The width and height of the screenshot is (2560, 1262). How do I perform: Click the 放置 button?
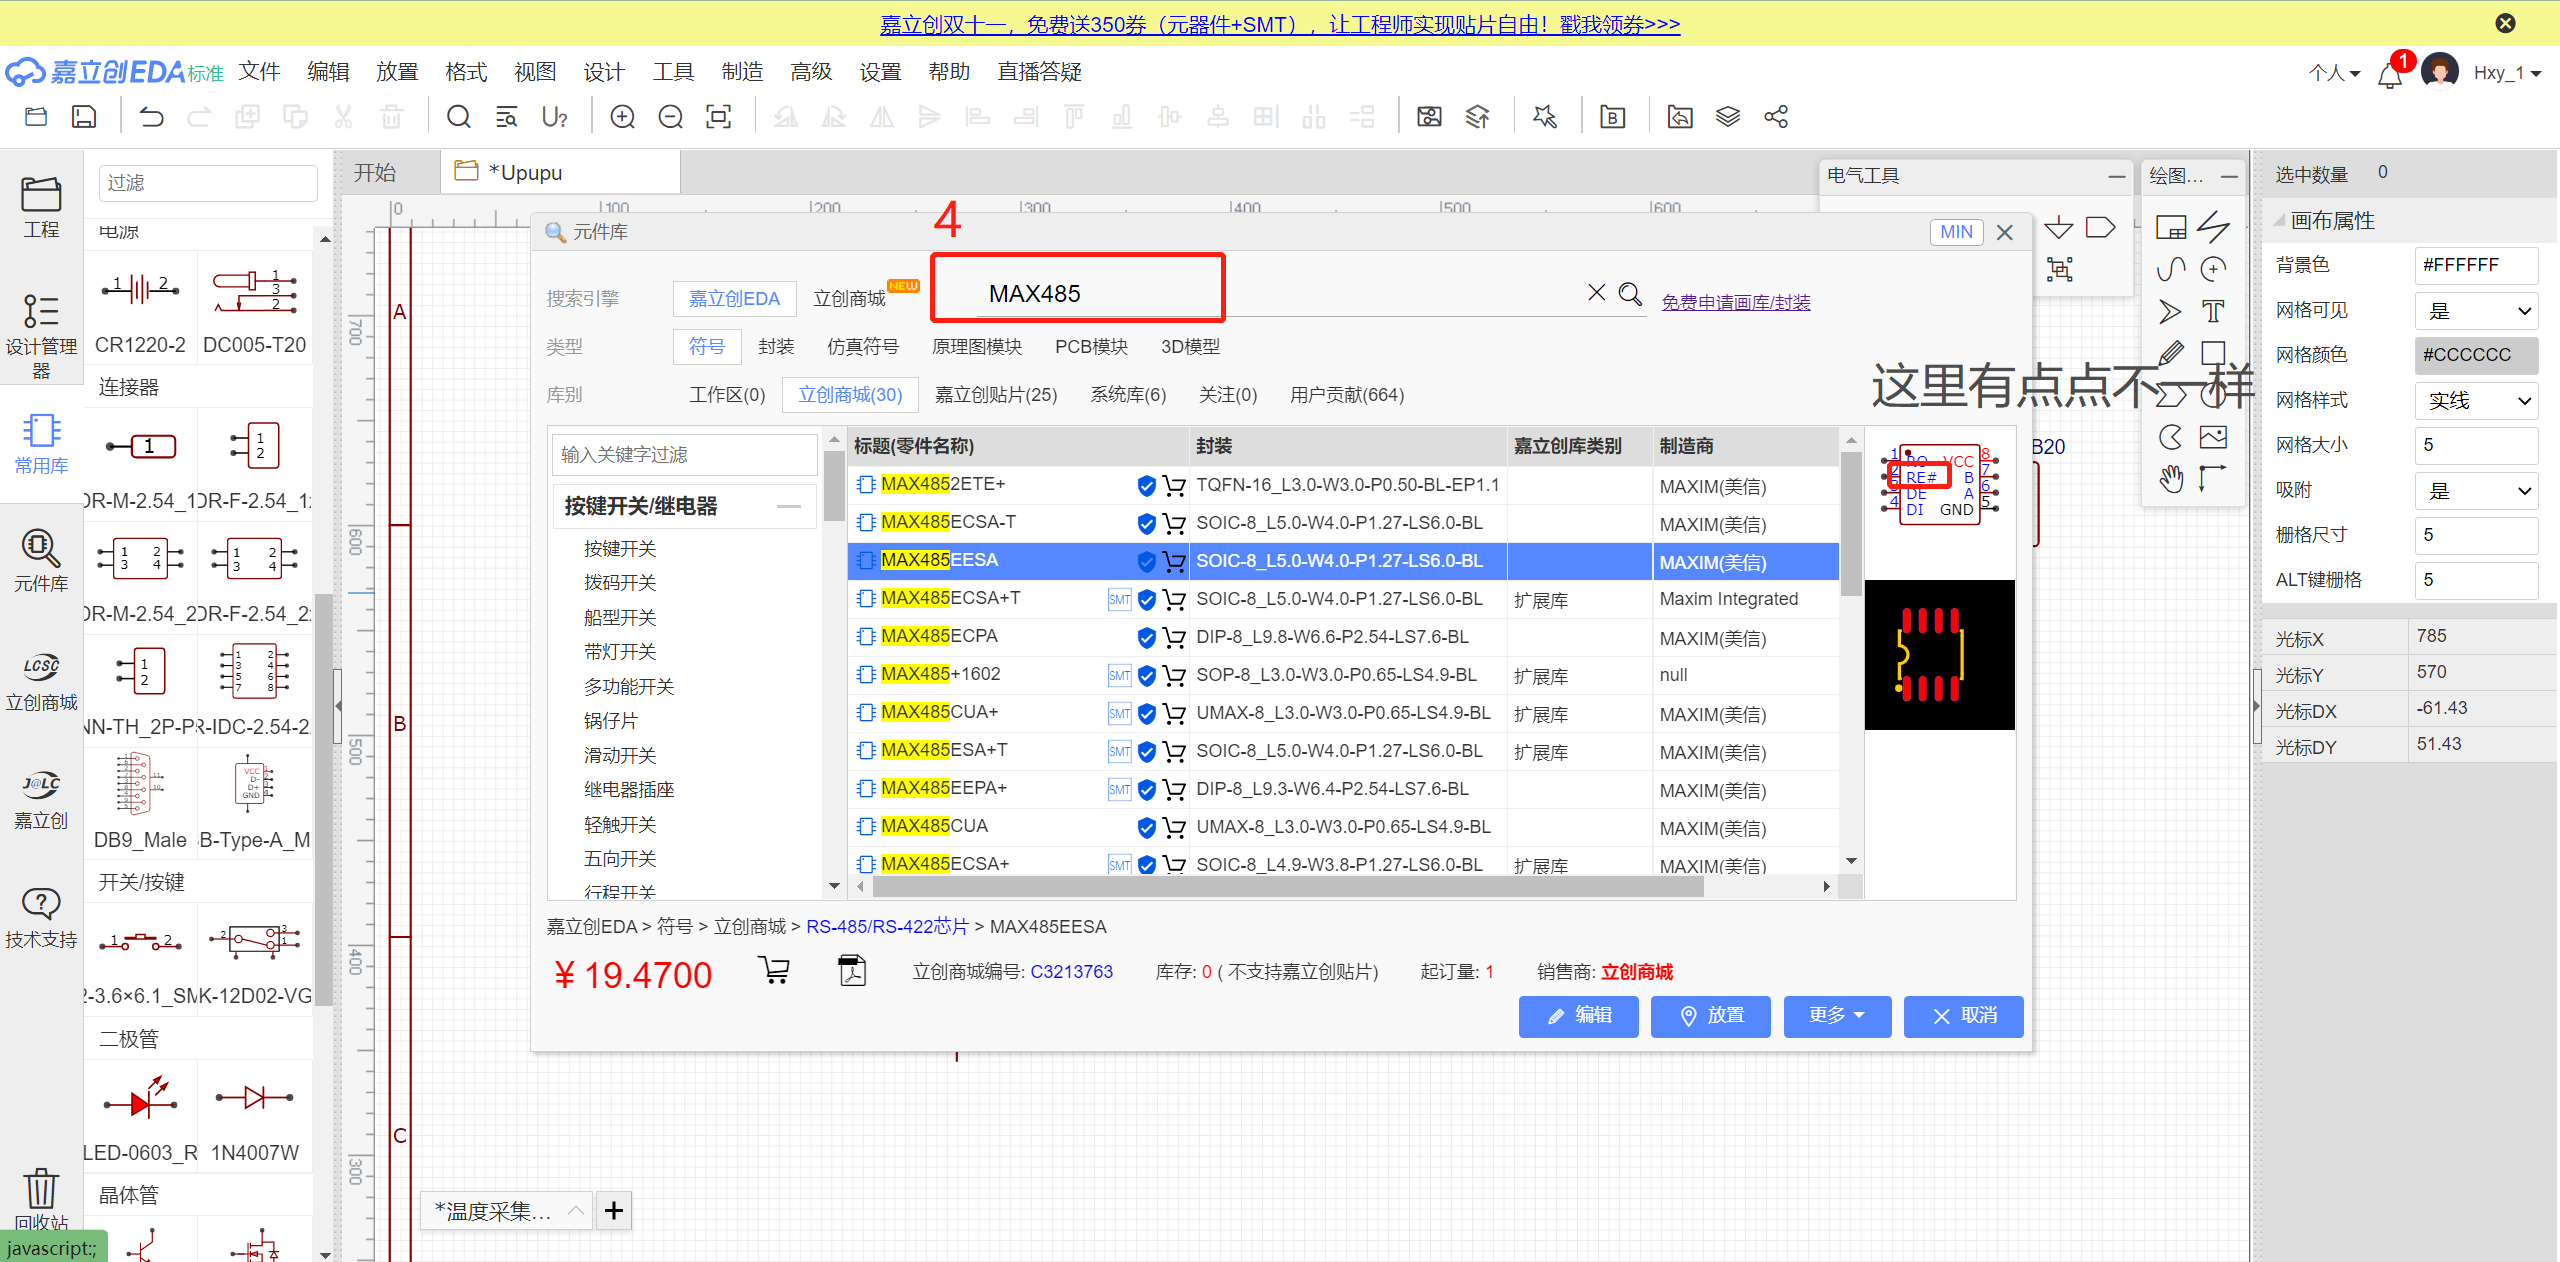coord(1710,1016)
